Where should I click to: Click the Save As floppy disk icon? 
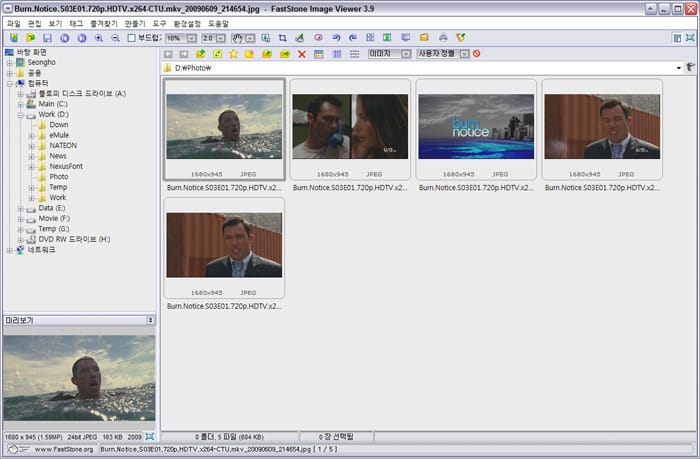(47, 38)
